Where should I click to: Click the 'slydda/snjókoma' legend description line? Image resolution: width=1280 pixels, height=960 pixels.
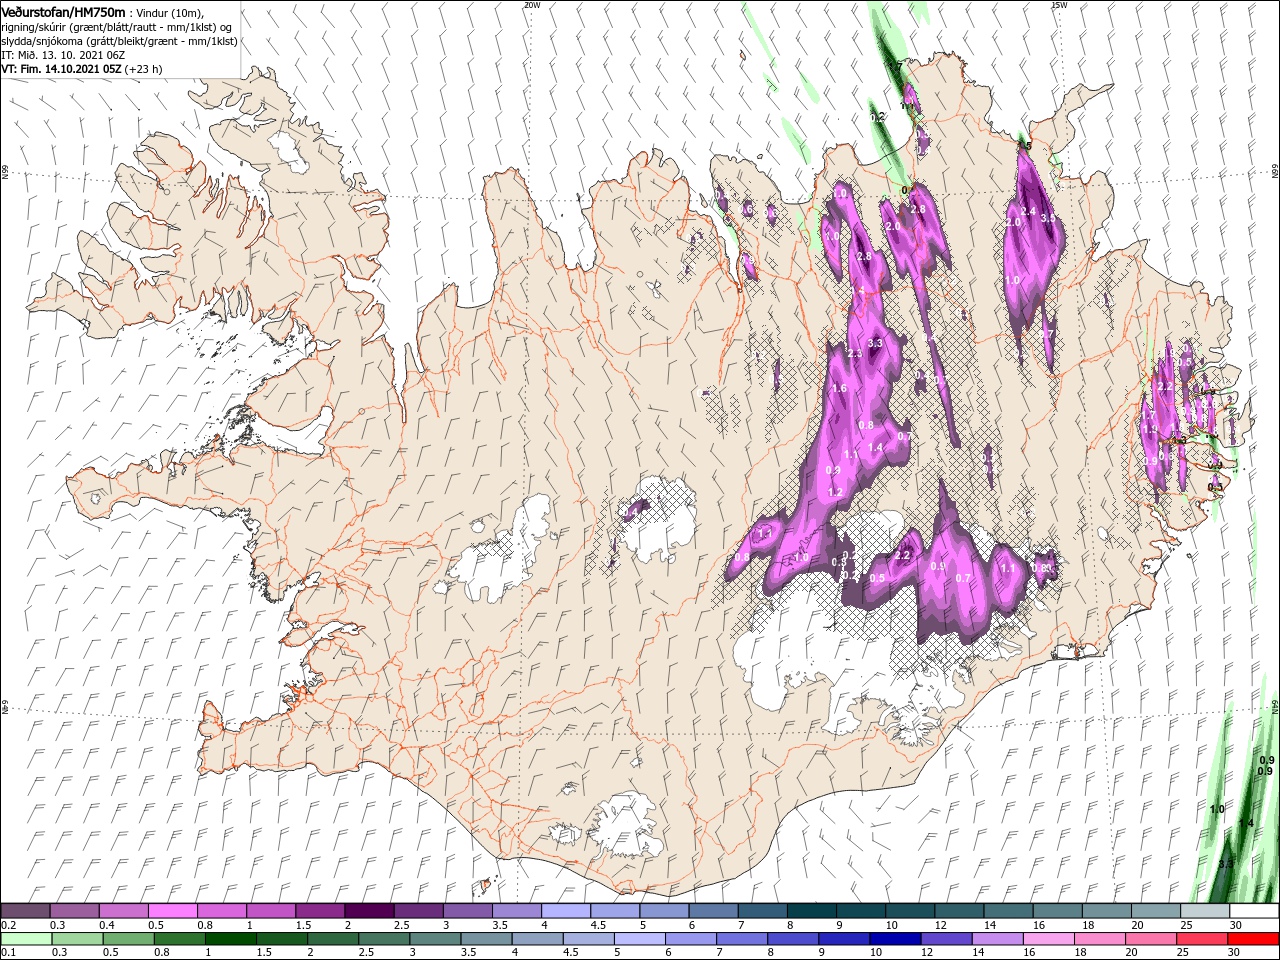click(x=119, y=40)
